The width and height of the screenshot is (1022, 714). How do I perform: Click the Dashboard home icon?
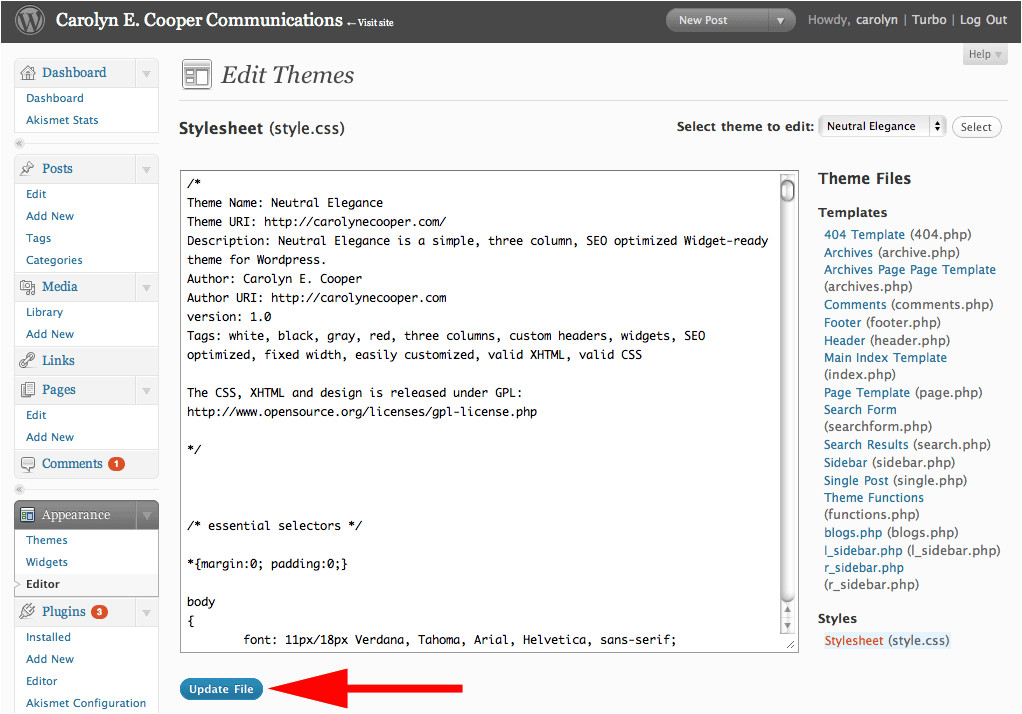pyautogui.click(x=28, y=72)
